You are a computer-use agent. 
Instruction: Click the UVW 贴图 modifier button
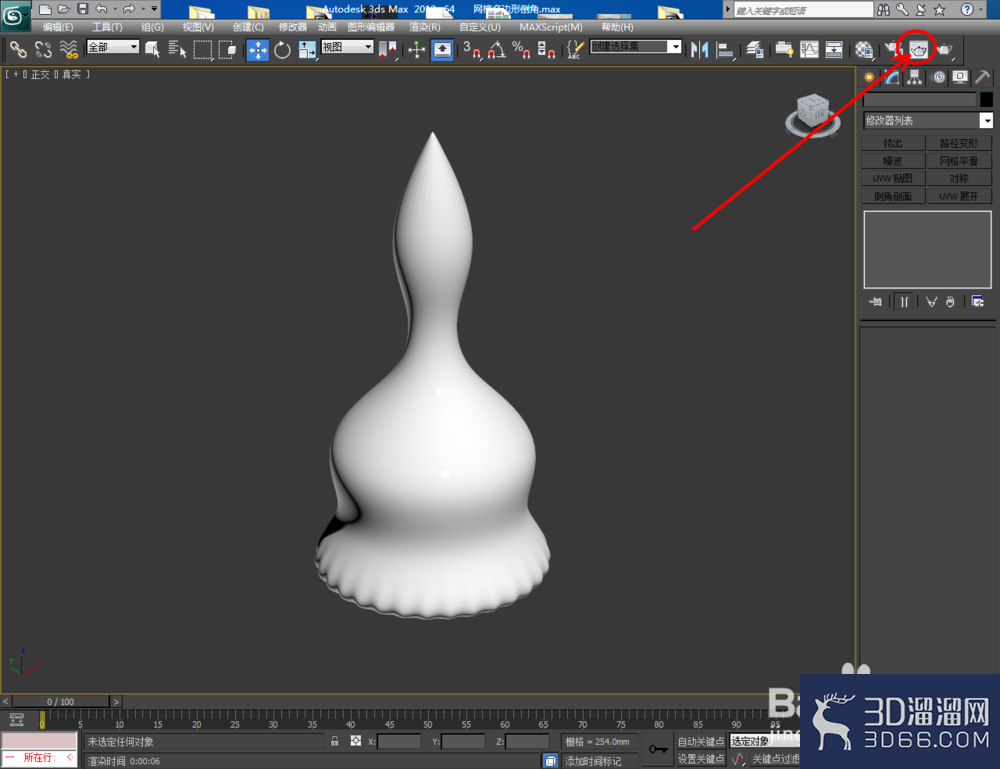click(893, 179)
